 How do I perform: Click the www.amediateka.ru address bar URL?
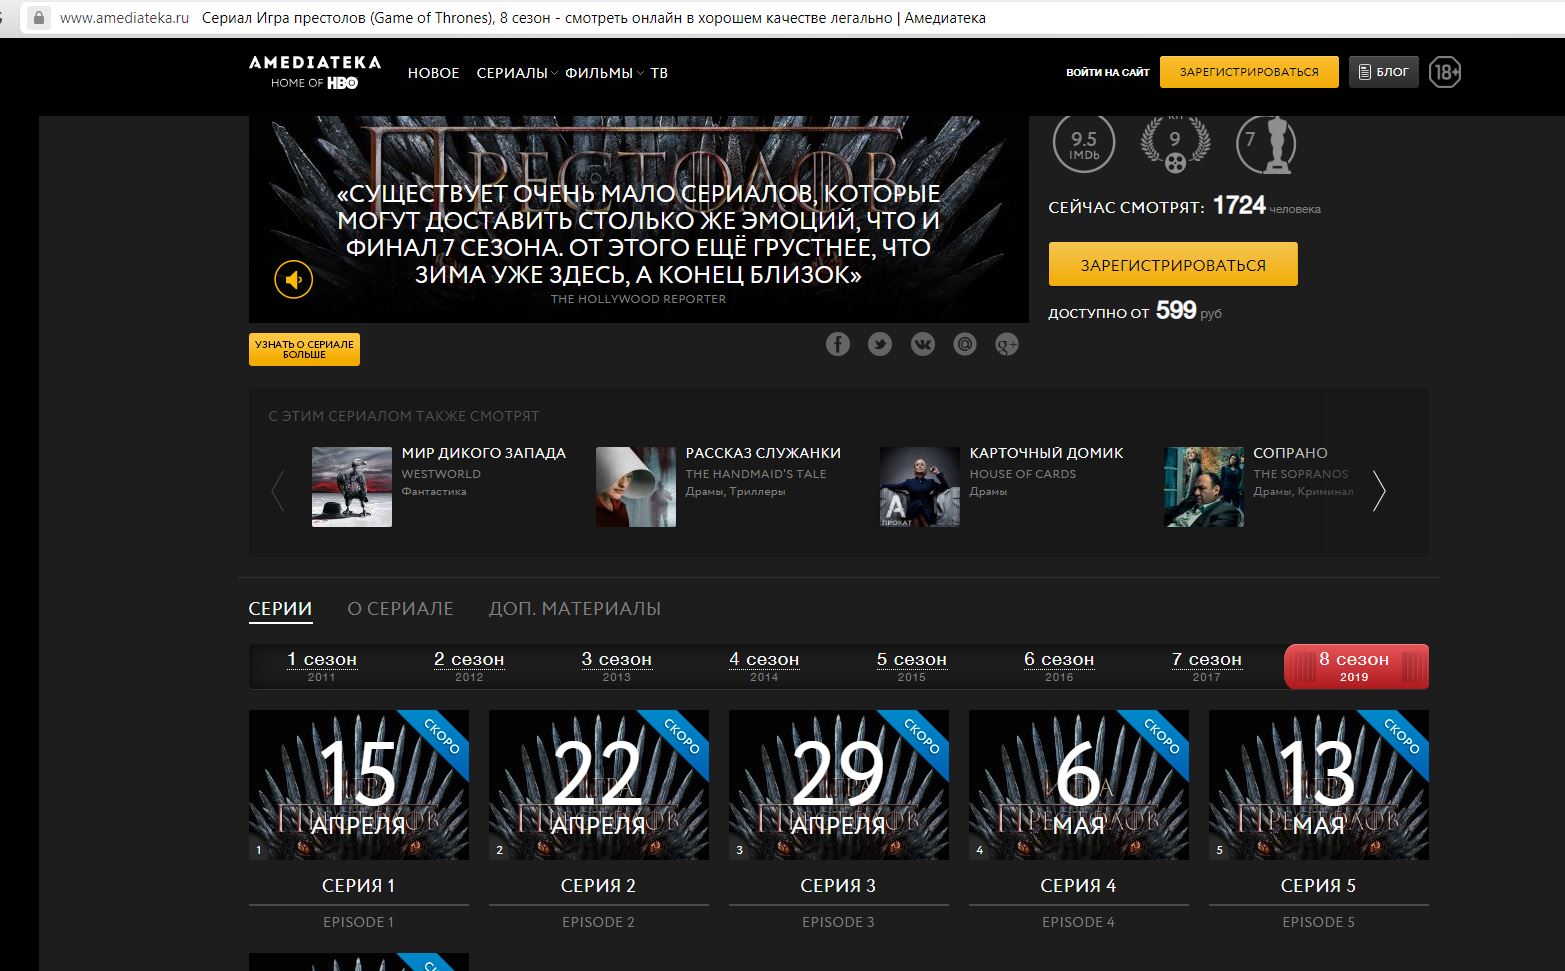point(124,18)
